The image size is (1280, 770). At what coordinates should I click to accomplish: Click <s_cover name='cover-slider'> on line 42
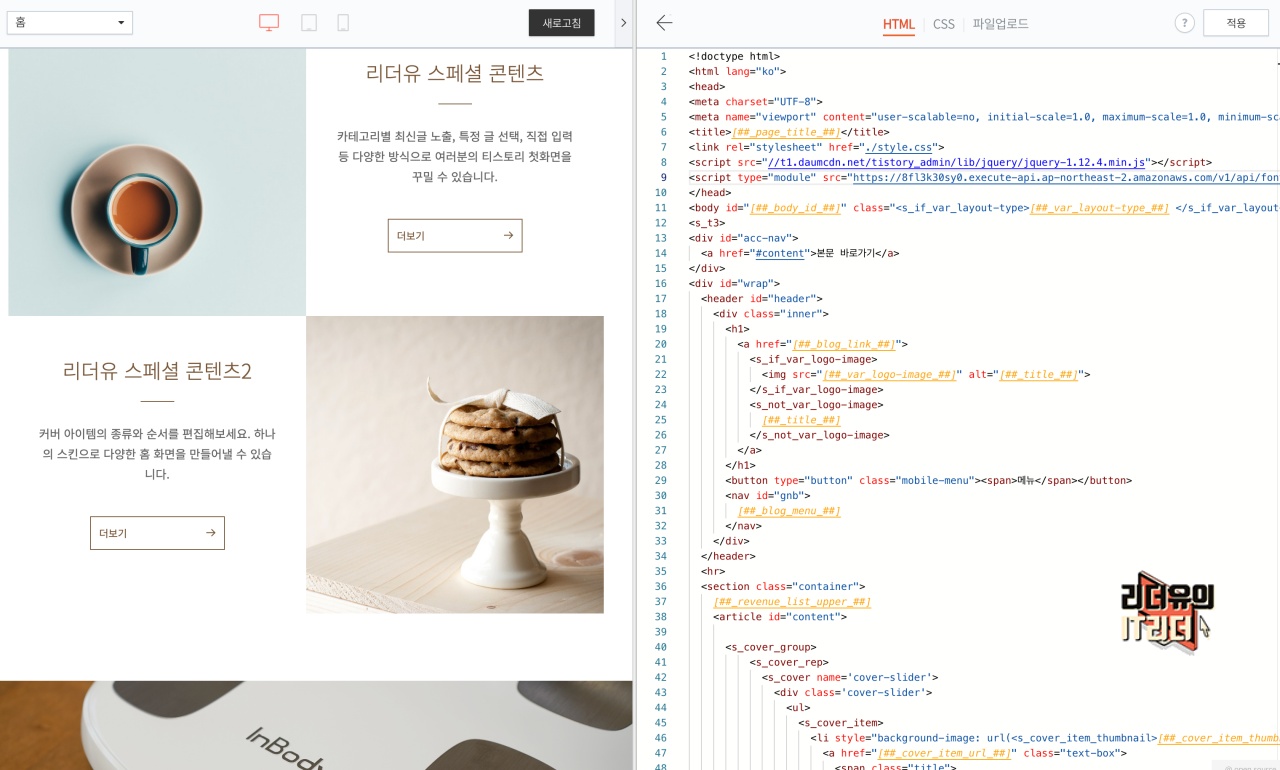click(850, 678)
